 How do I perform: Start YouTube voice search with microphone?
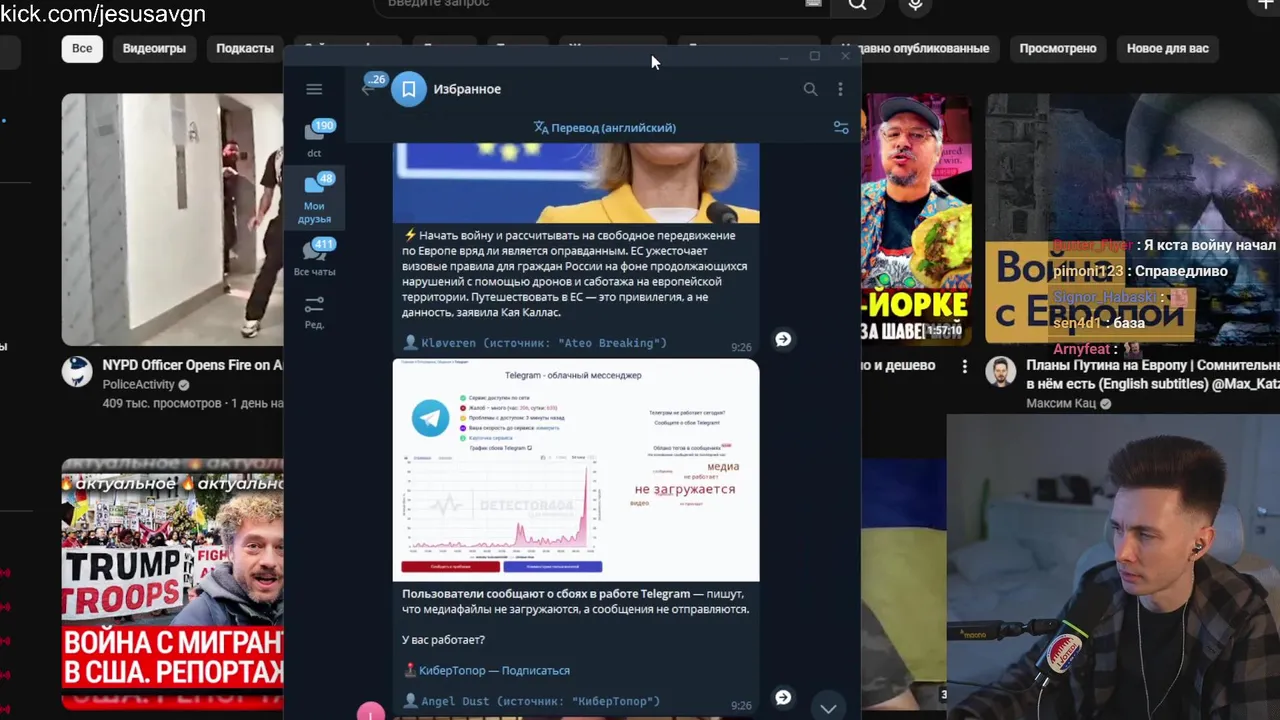915,5
